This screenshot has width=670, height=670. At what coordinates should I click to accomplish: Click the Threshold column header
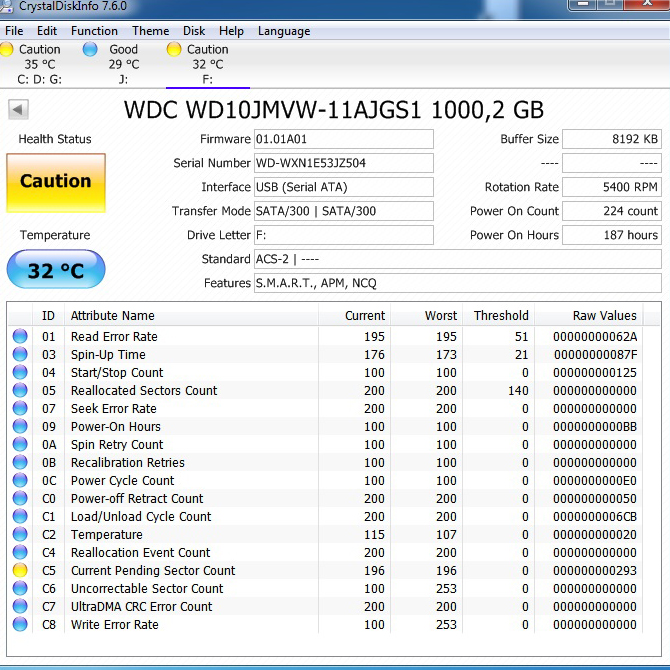498,315
